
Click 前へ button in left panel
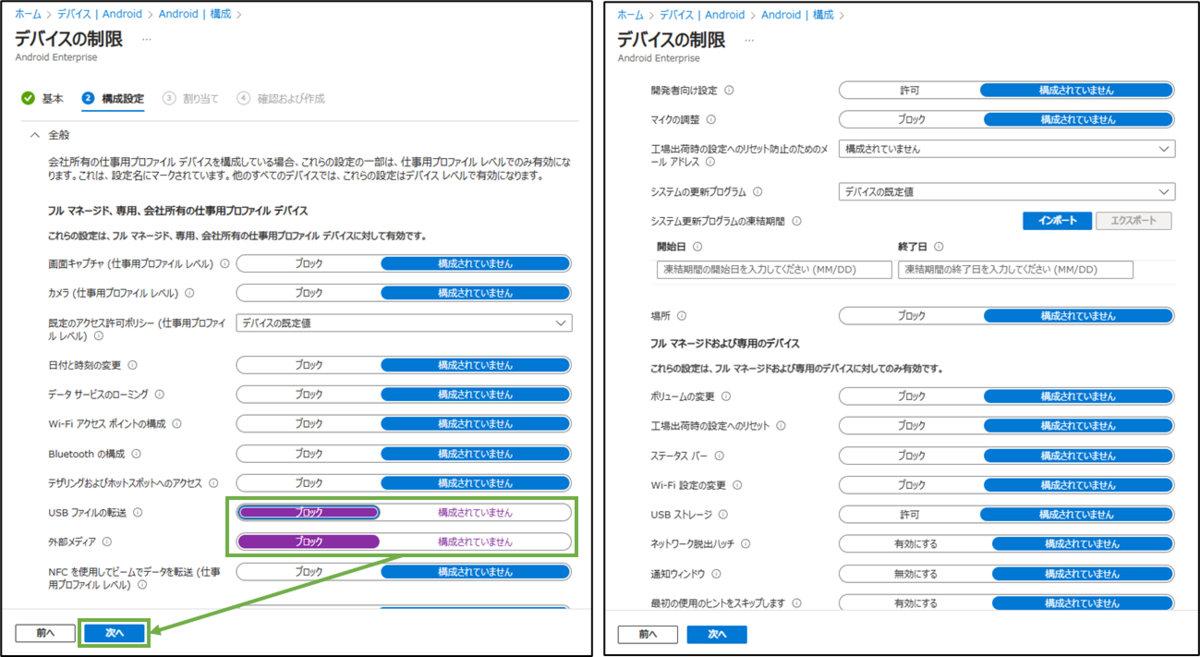coord(44,633)
